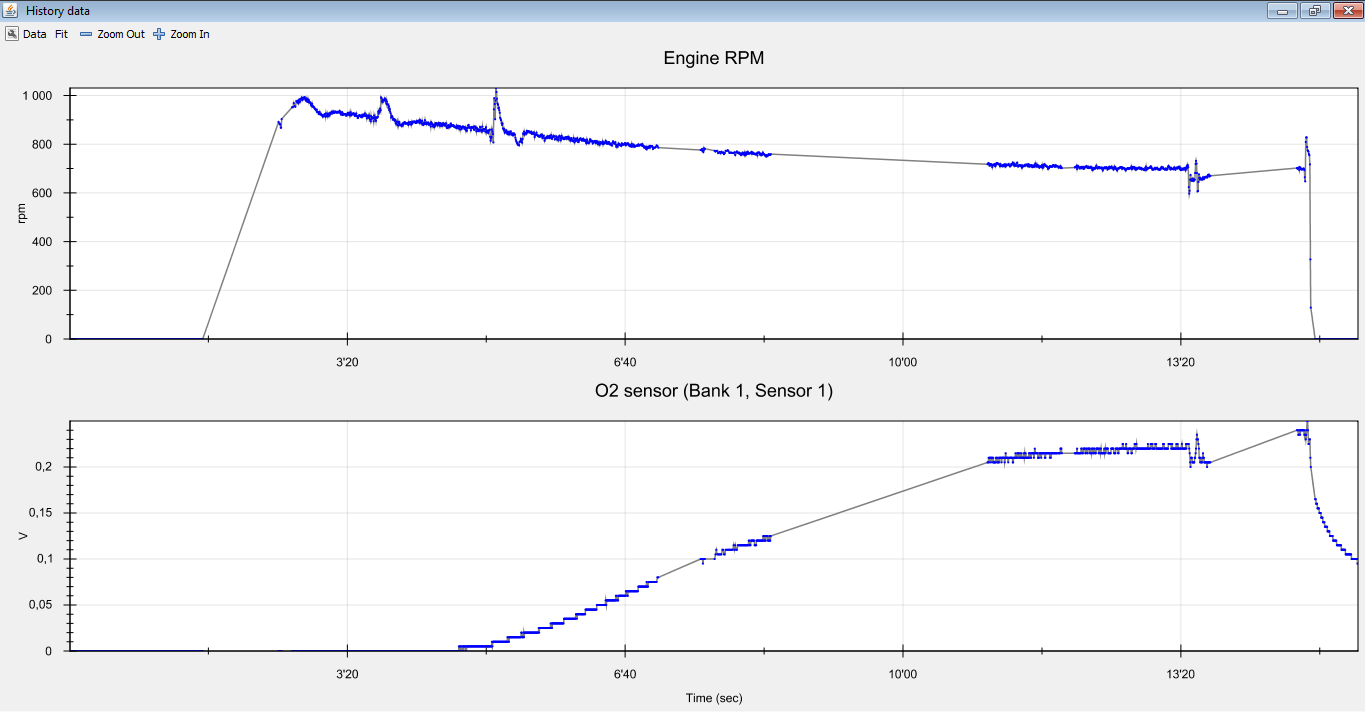Click the 10'00 time label under Engine RPM chart
The width and height of the screenshot is (1365, 712).
click(x=902, y=362)
